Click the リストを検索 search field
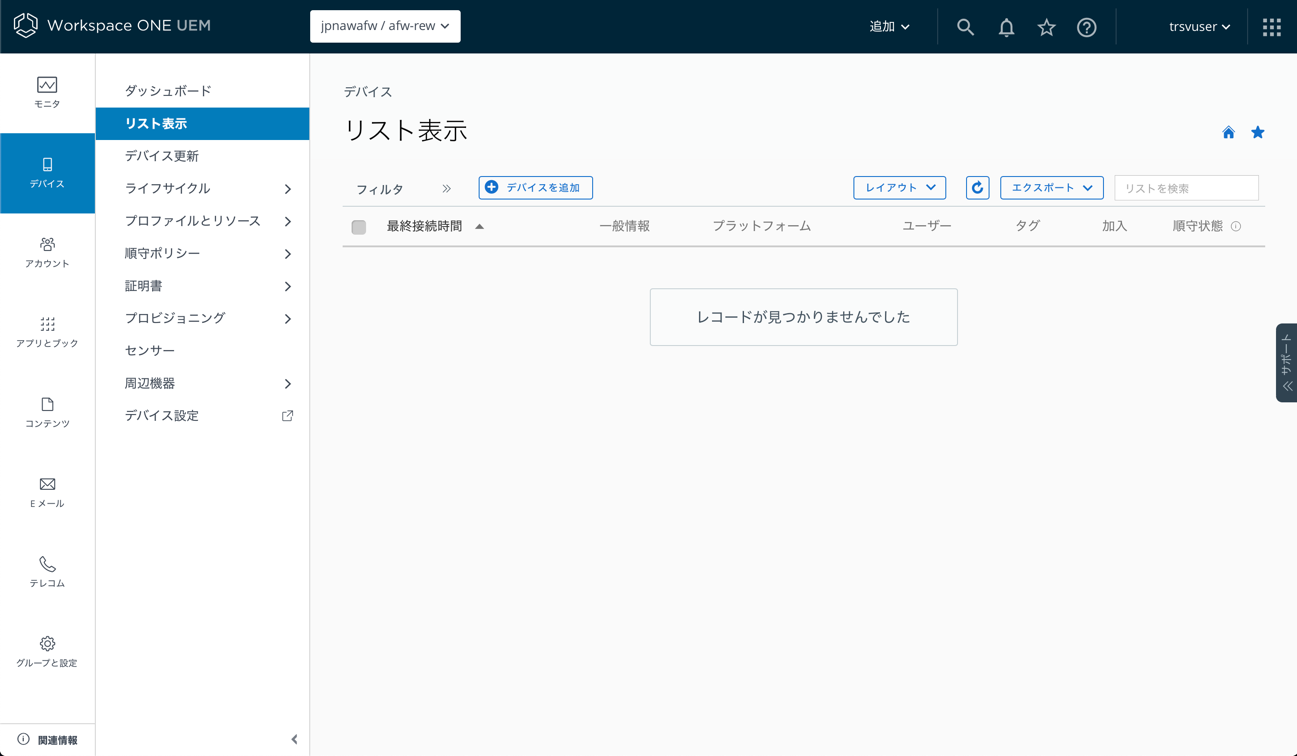 pyautogui.click(x=1186, y=188)
